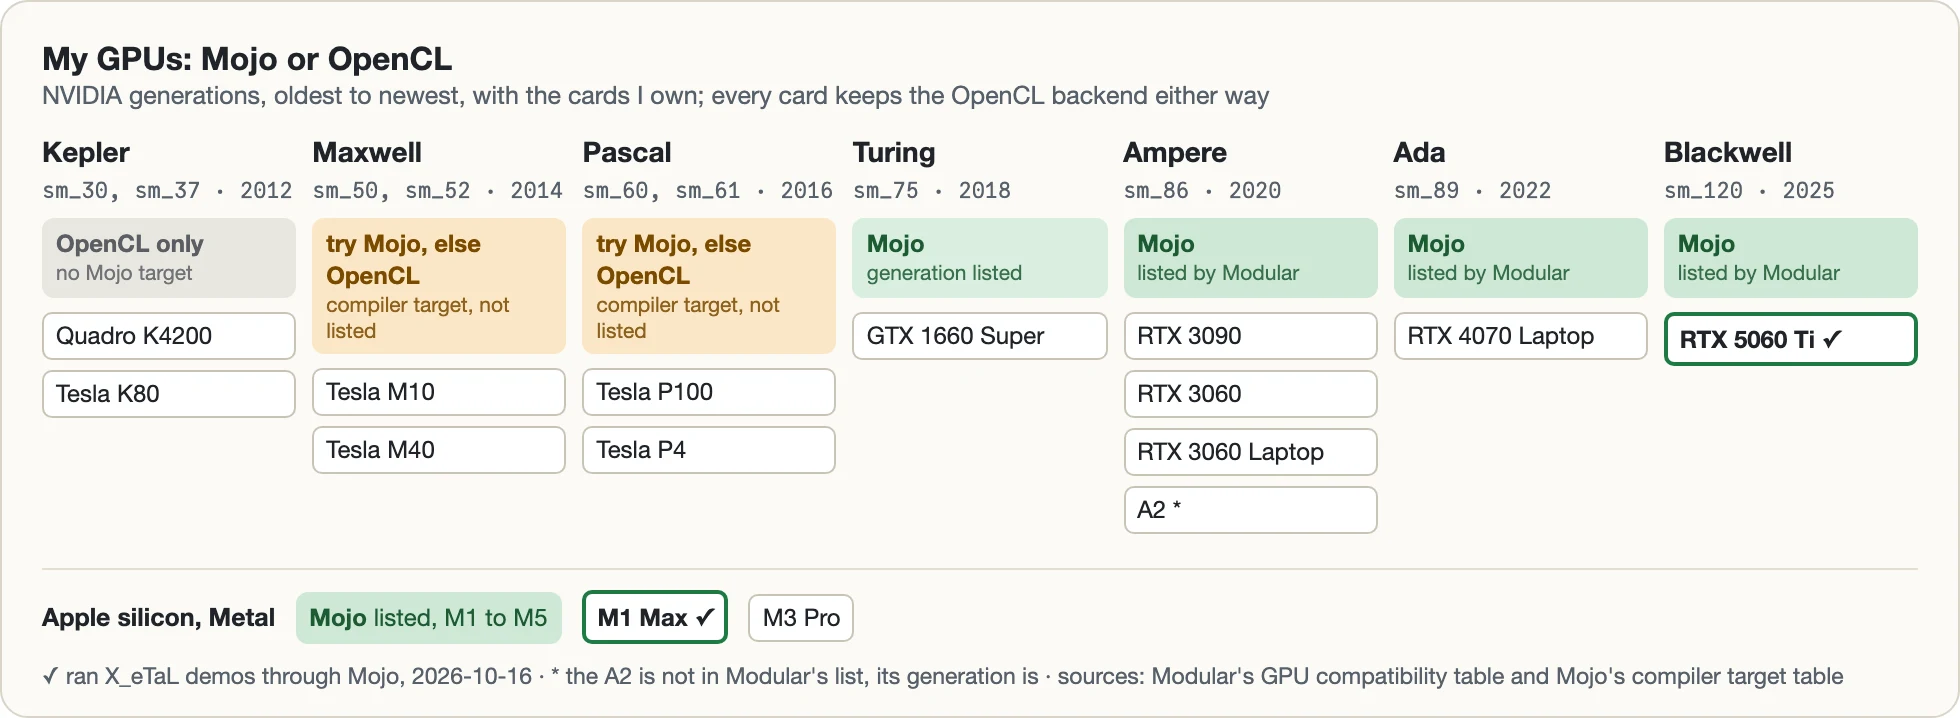The height and width of the screenshot is (718, 1960).
Task: Click the 'sm_86 · 2020' label
Action: click(1202, 191)
